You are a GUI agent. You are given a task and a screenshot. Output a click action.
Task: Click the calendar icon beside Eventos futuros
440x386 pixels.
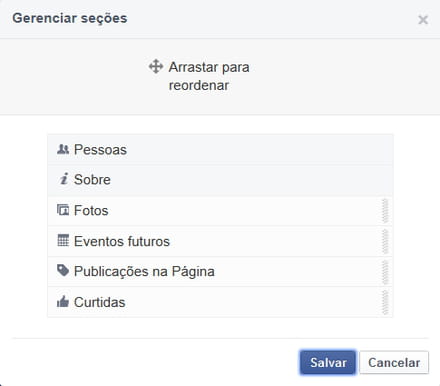(x=63, y=240)
